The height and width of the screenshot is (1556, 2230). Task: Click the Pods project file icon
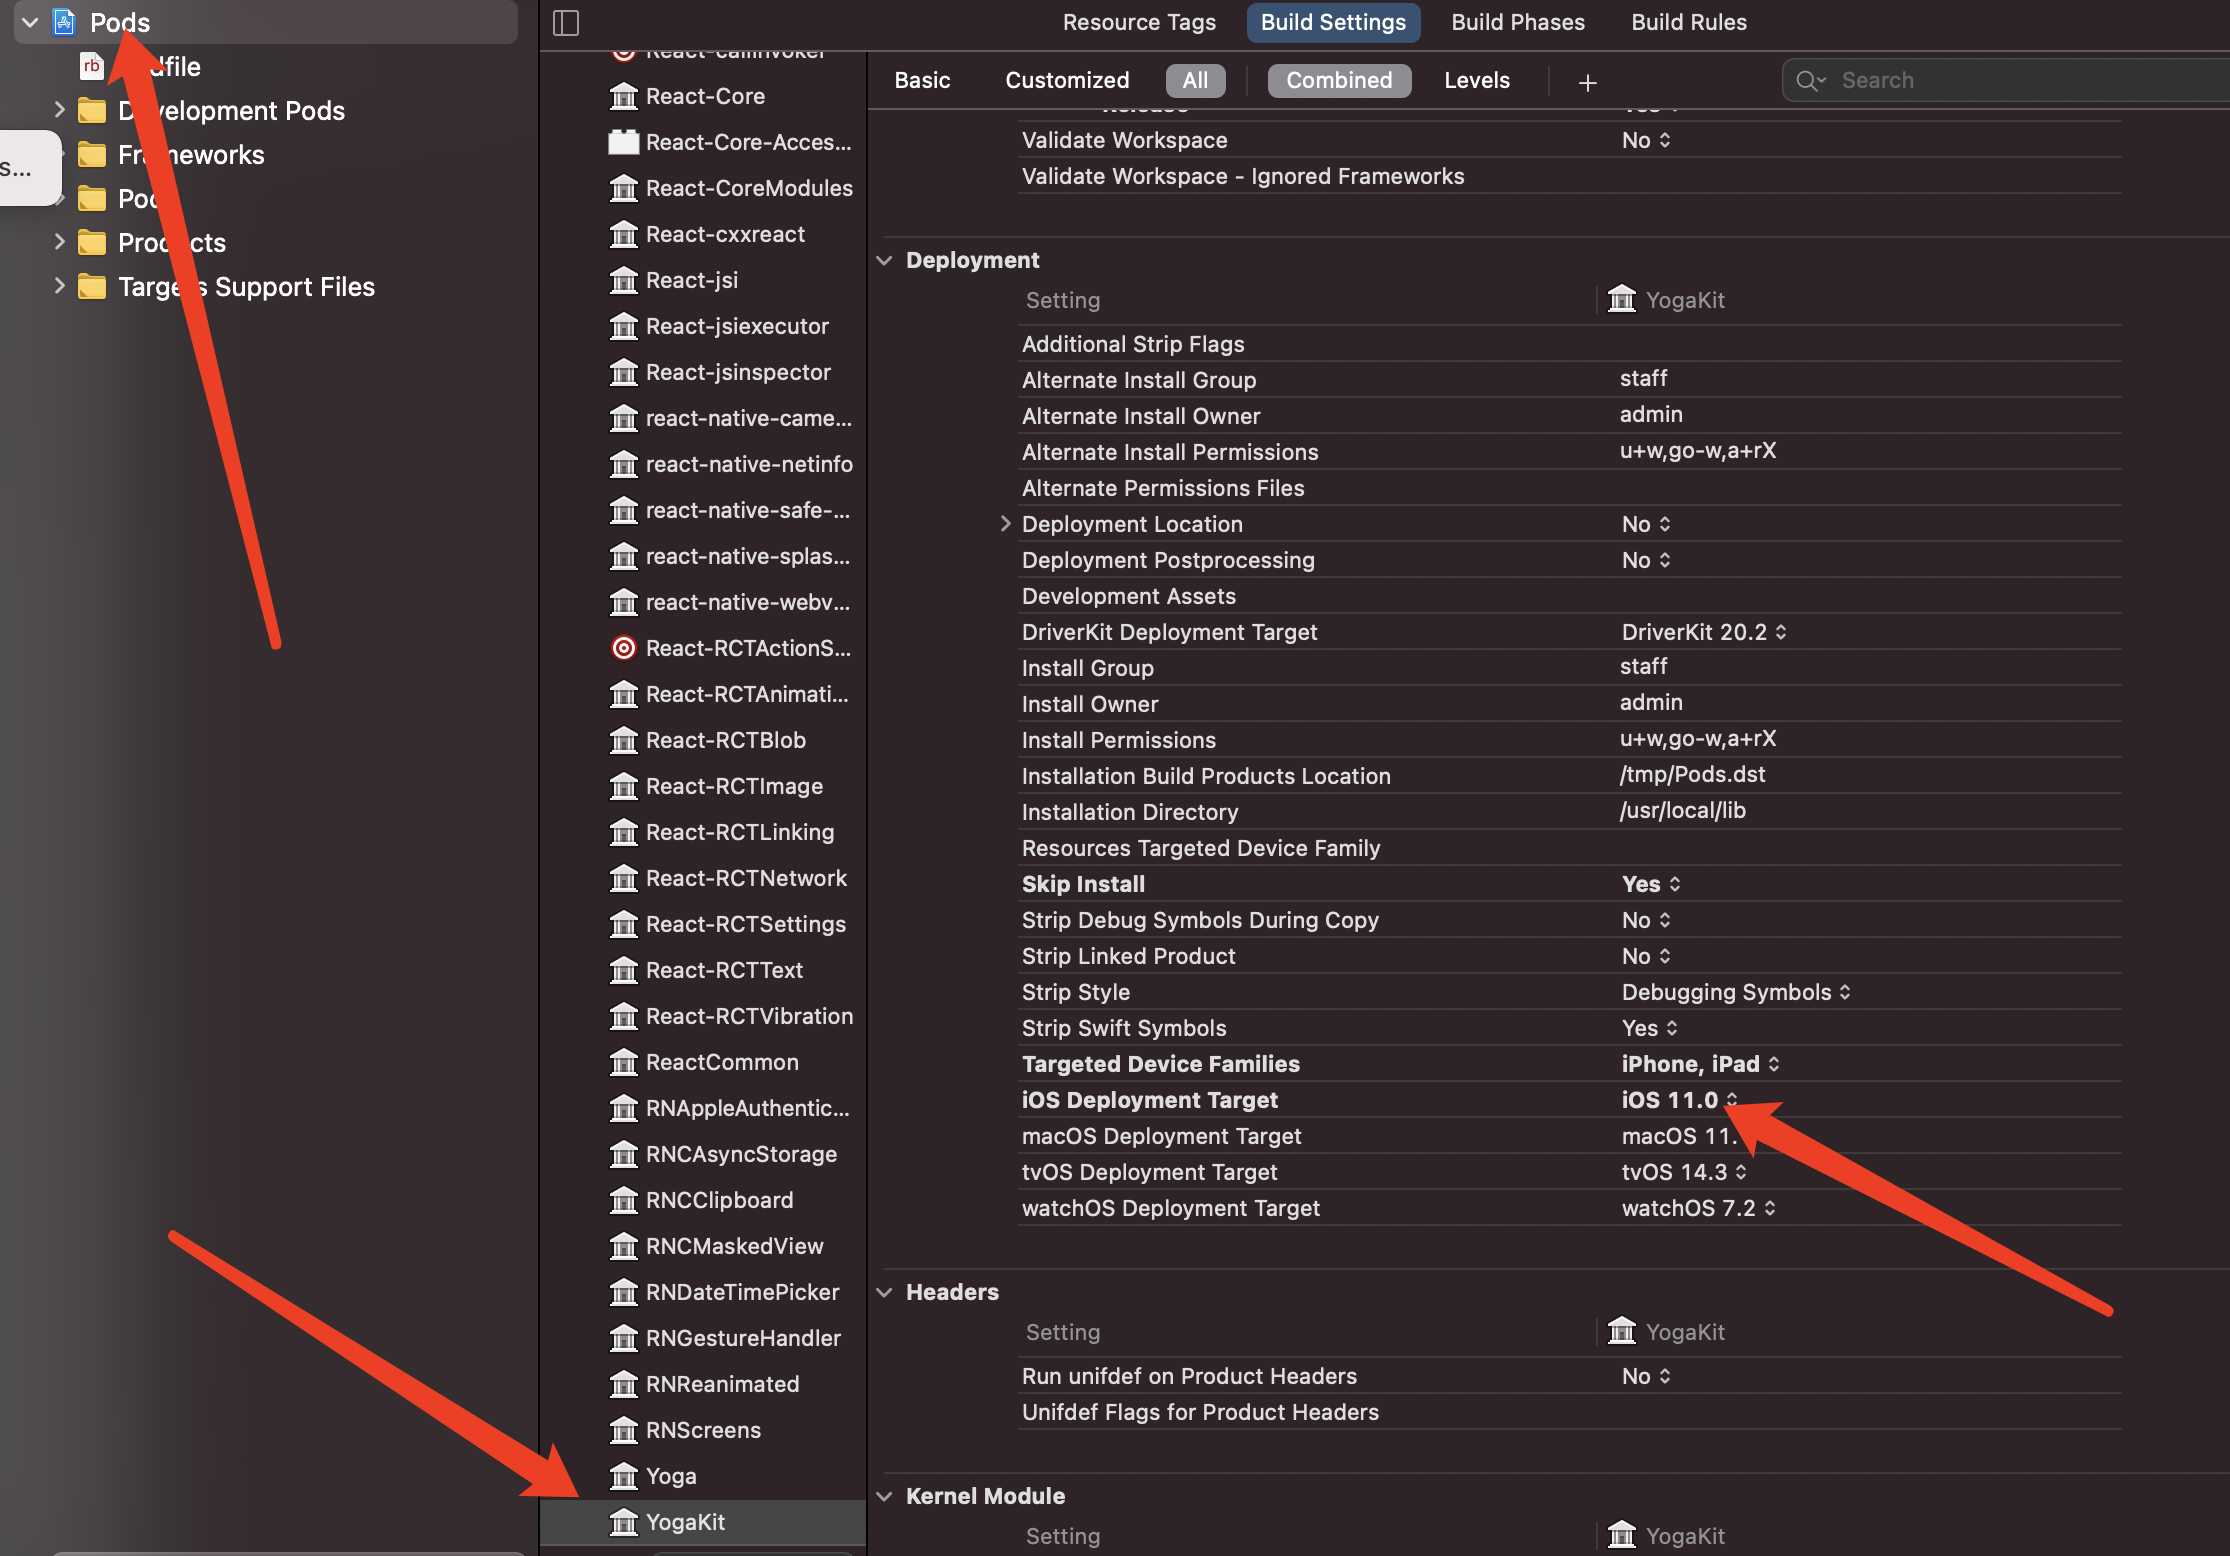pyautogui.click(x=64, y=22)
